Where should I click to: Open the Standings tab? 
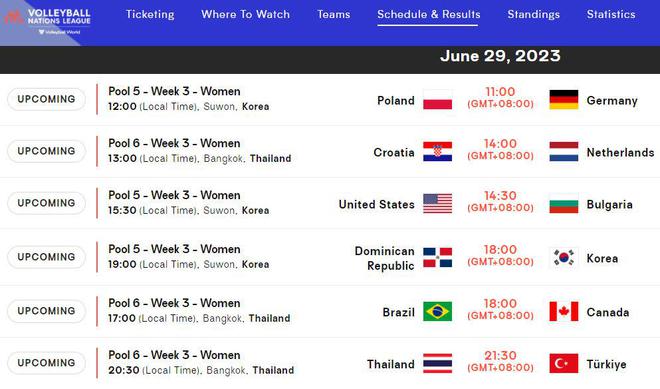click(x=533, y=14)
